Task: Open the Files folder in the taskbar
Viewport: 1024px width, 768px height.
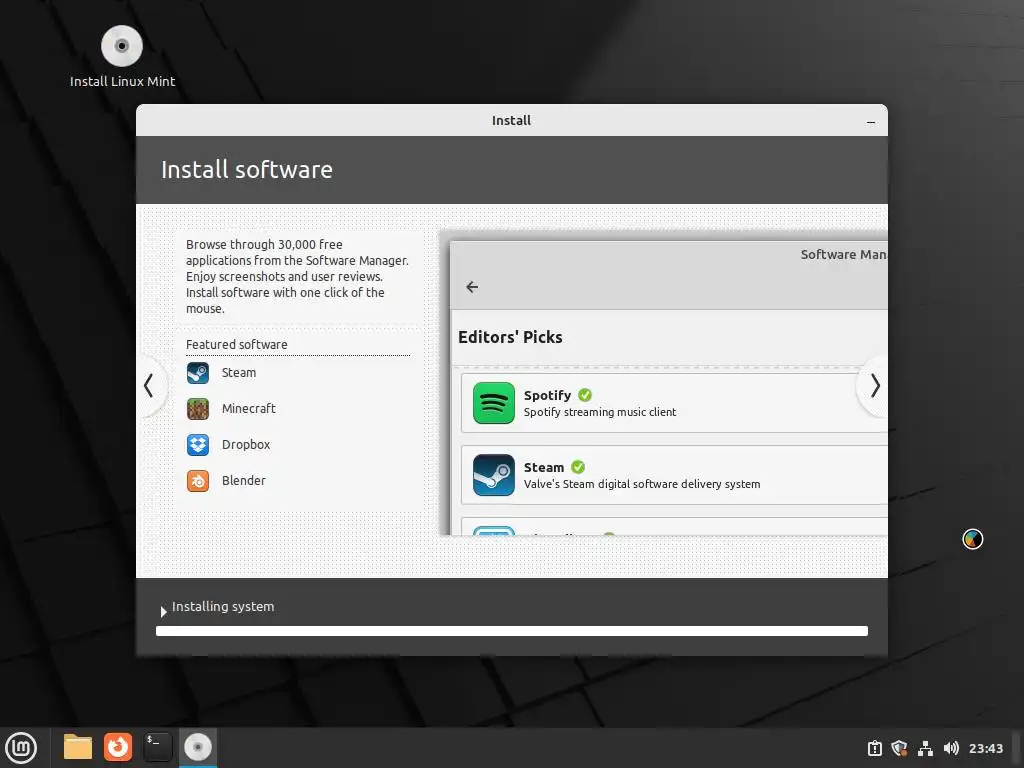Action: pos(78,747)
